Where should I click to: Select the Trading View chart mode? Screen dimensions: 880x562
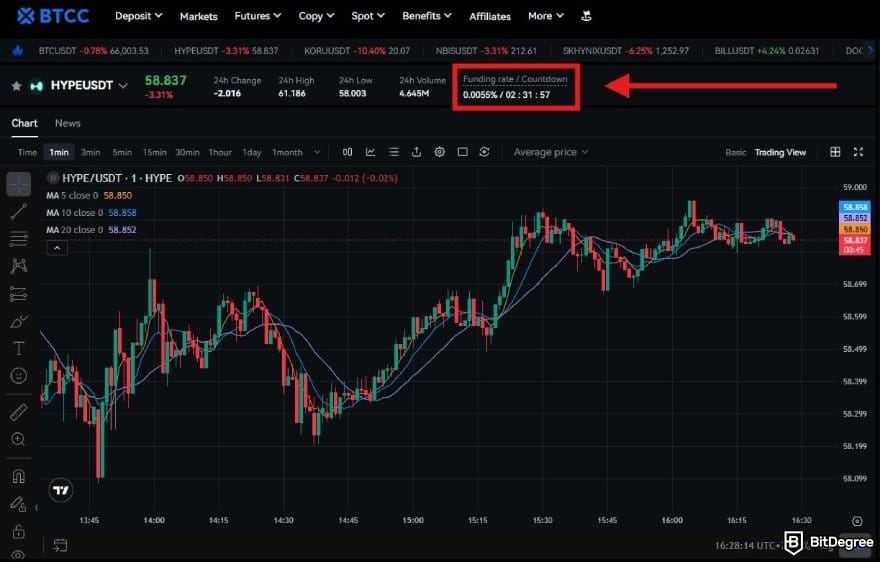pos(780,152)
